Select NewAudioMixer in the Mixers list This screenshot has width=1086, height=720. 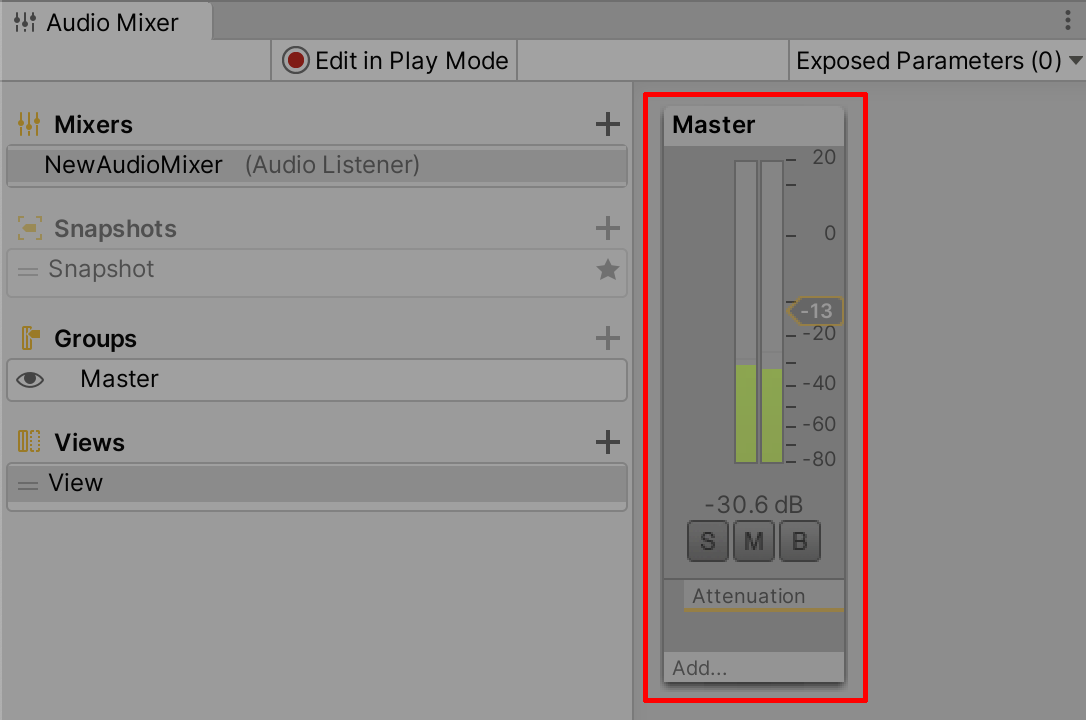[x=317, y=165]
